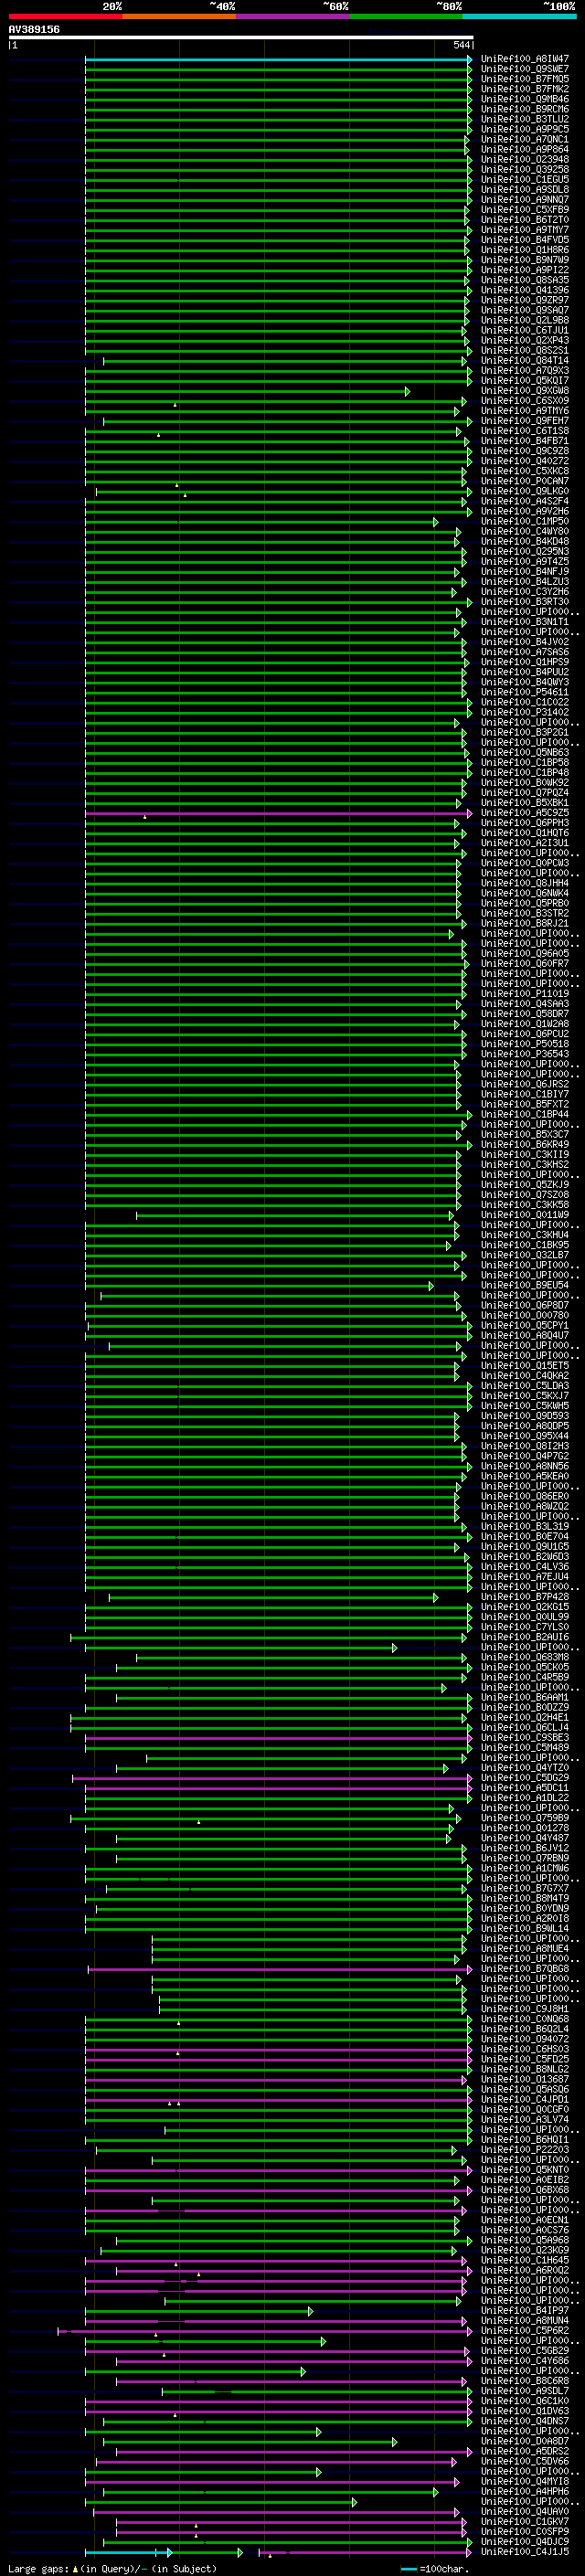Select the UniRef100_A7QNC1 label
Screen dimensions: 585x2576
pos(525,139)
